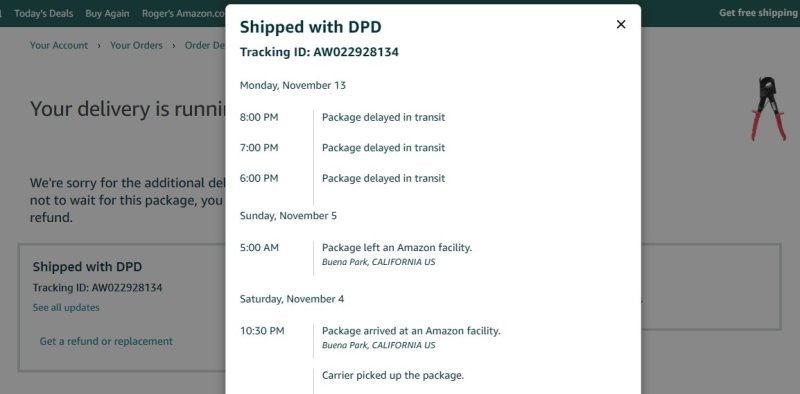Viewport: 800px width, 394px height.
Task: Open the red cable cutter product image
Action: point(768,109)
